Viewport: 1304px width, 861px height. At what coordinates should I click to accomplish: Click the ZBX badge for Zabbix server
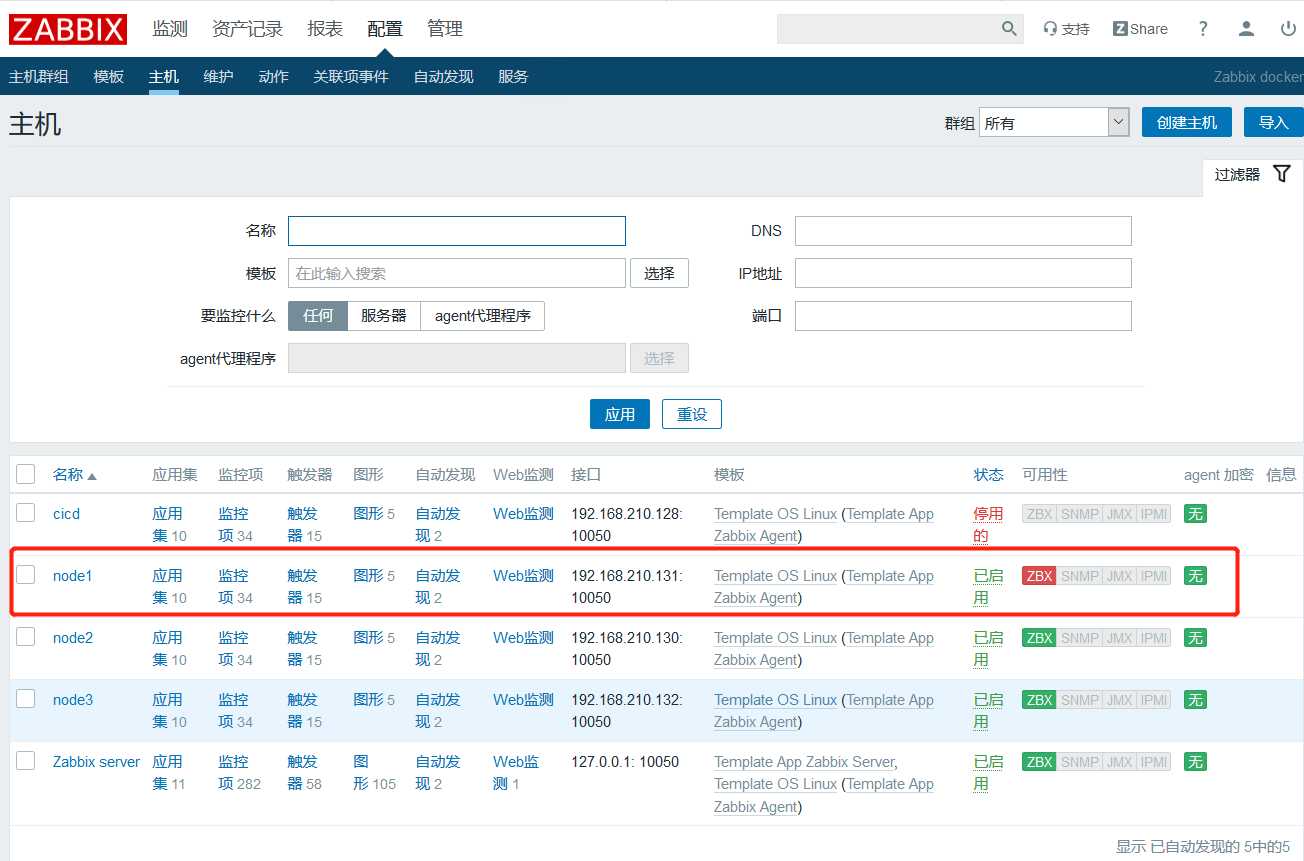click(x=1039, y=762)
